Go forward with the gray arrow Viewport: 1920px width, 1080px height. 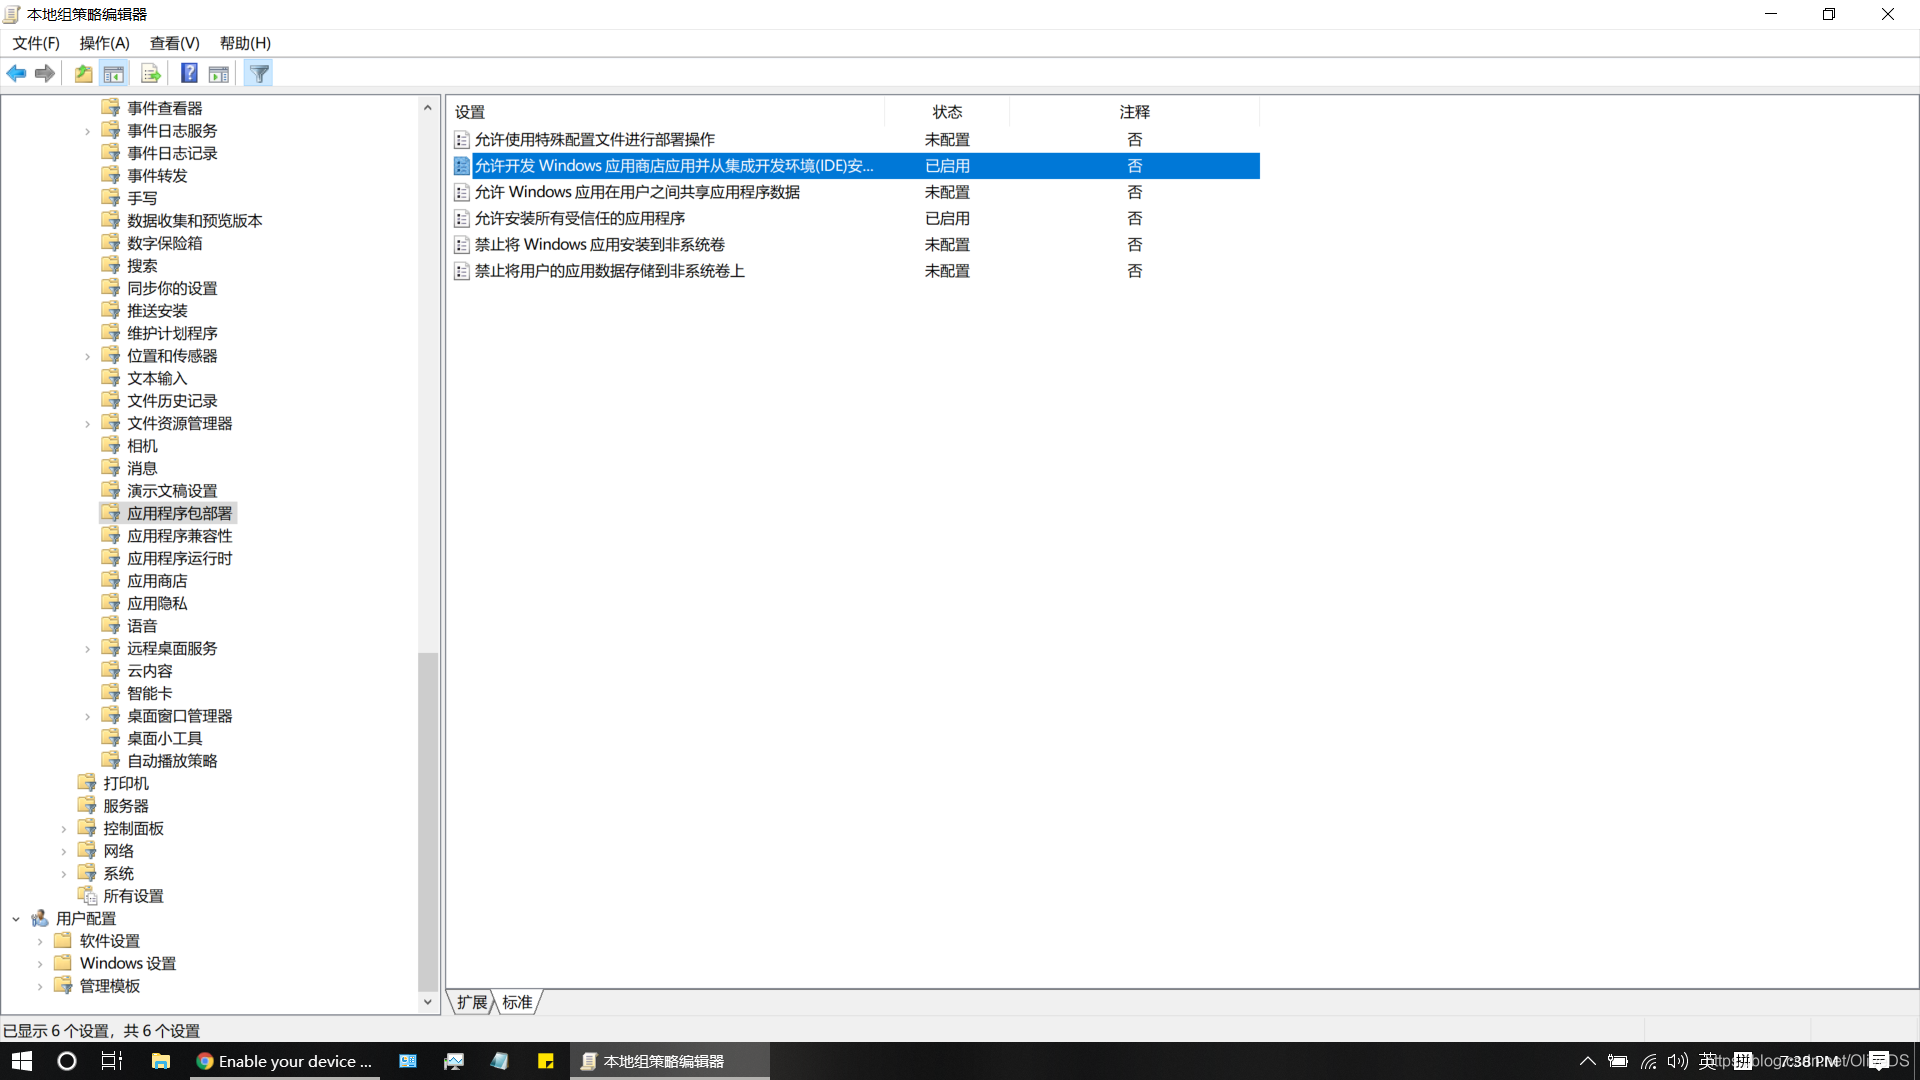(45, 74)
